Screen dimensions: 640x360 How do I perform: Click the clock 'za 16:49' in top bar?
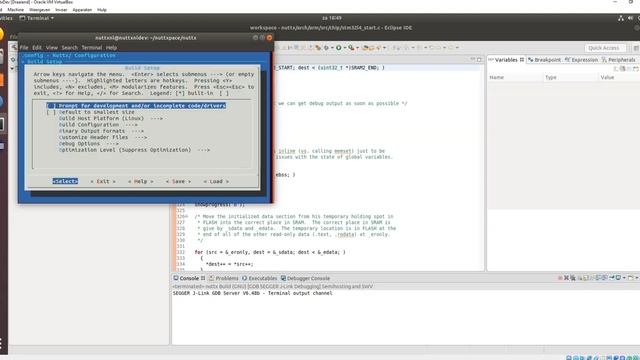coord(331,18)
